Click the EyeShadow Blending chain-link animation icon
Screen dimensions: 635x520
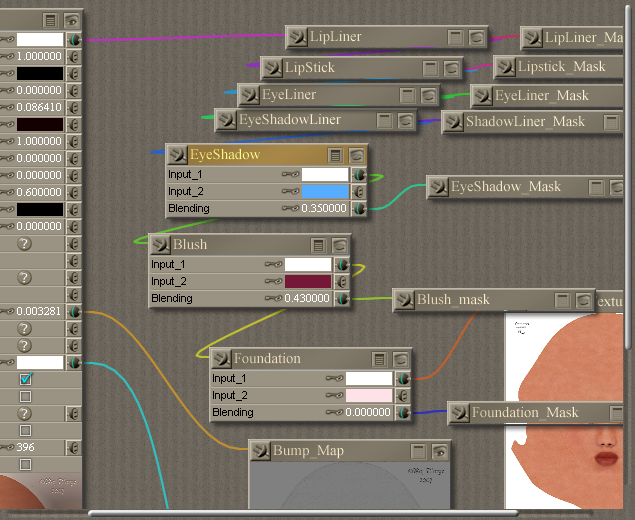(x=290, y=209)
